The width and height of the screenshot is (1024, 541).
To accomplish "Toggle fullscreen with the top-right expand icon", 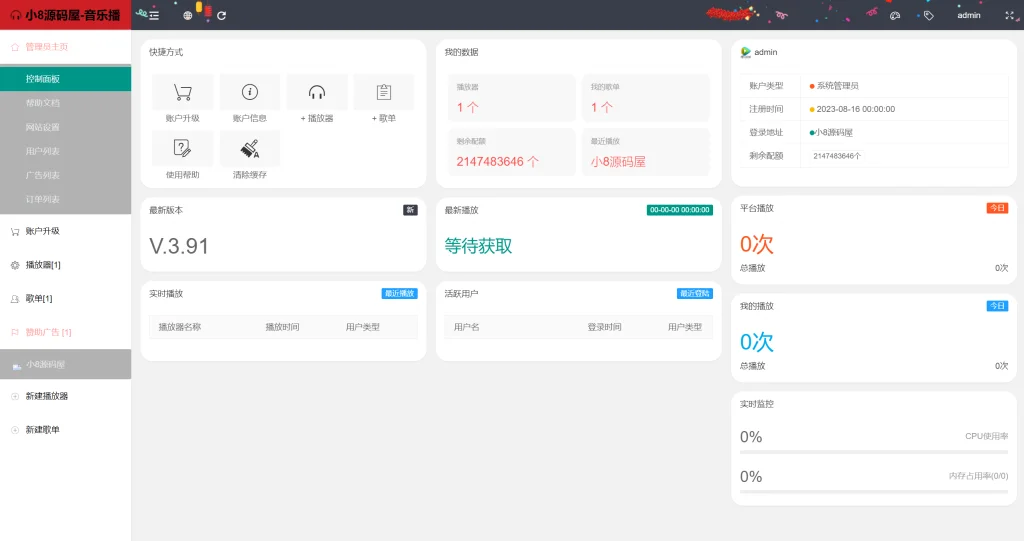I will [x=1008, y=15].
